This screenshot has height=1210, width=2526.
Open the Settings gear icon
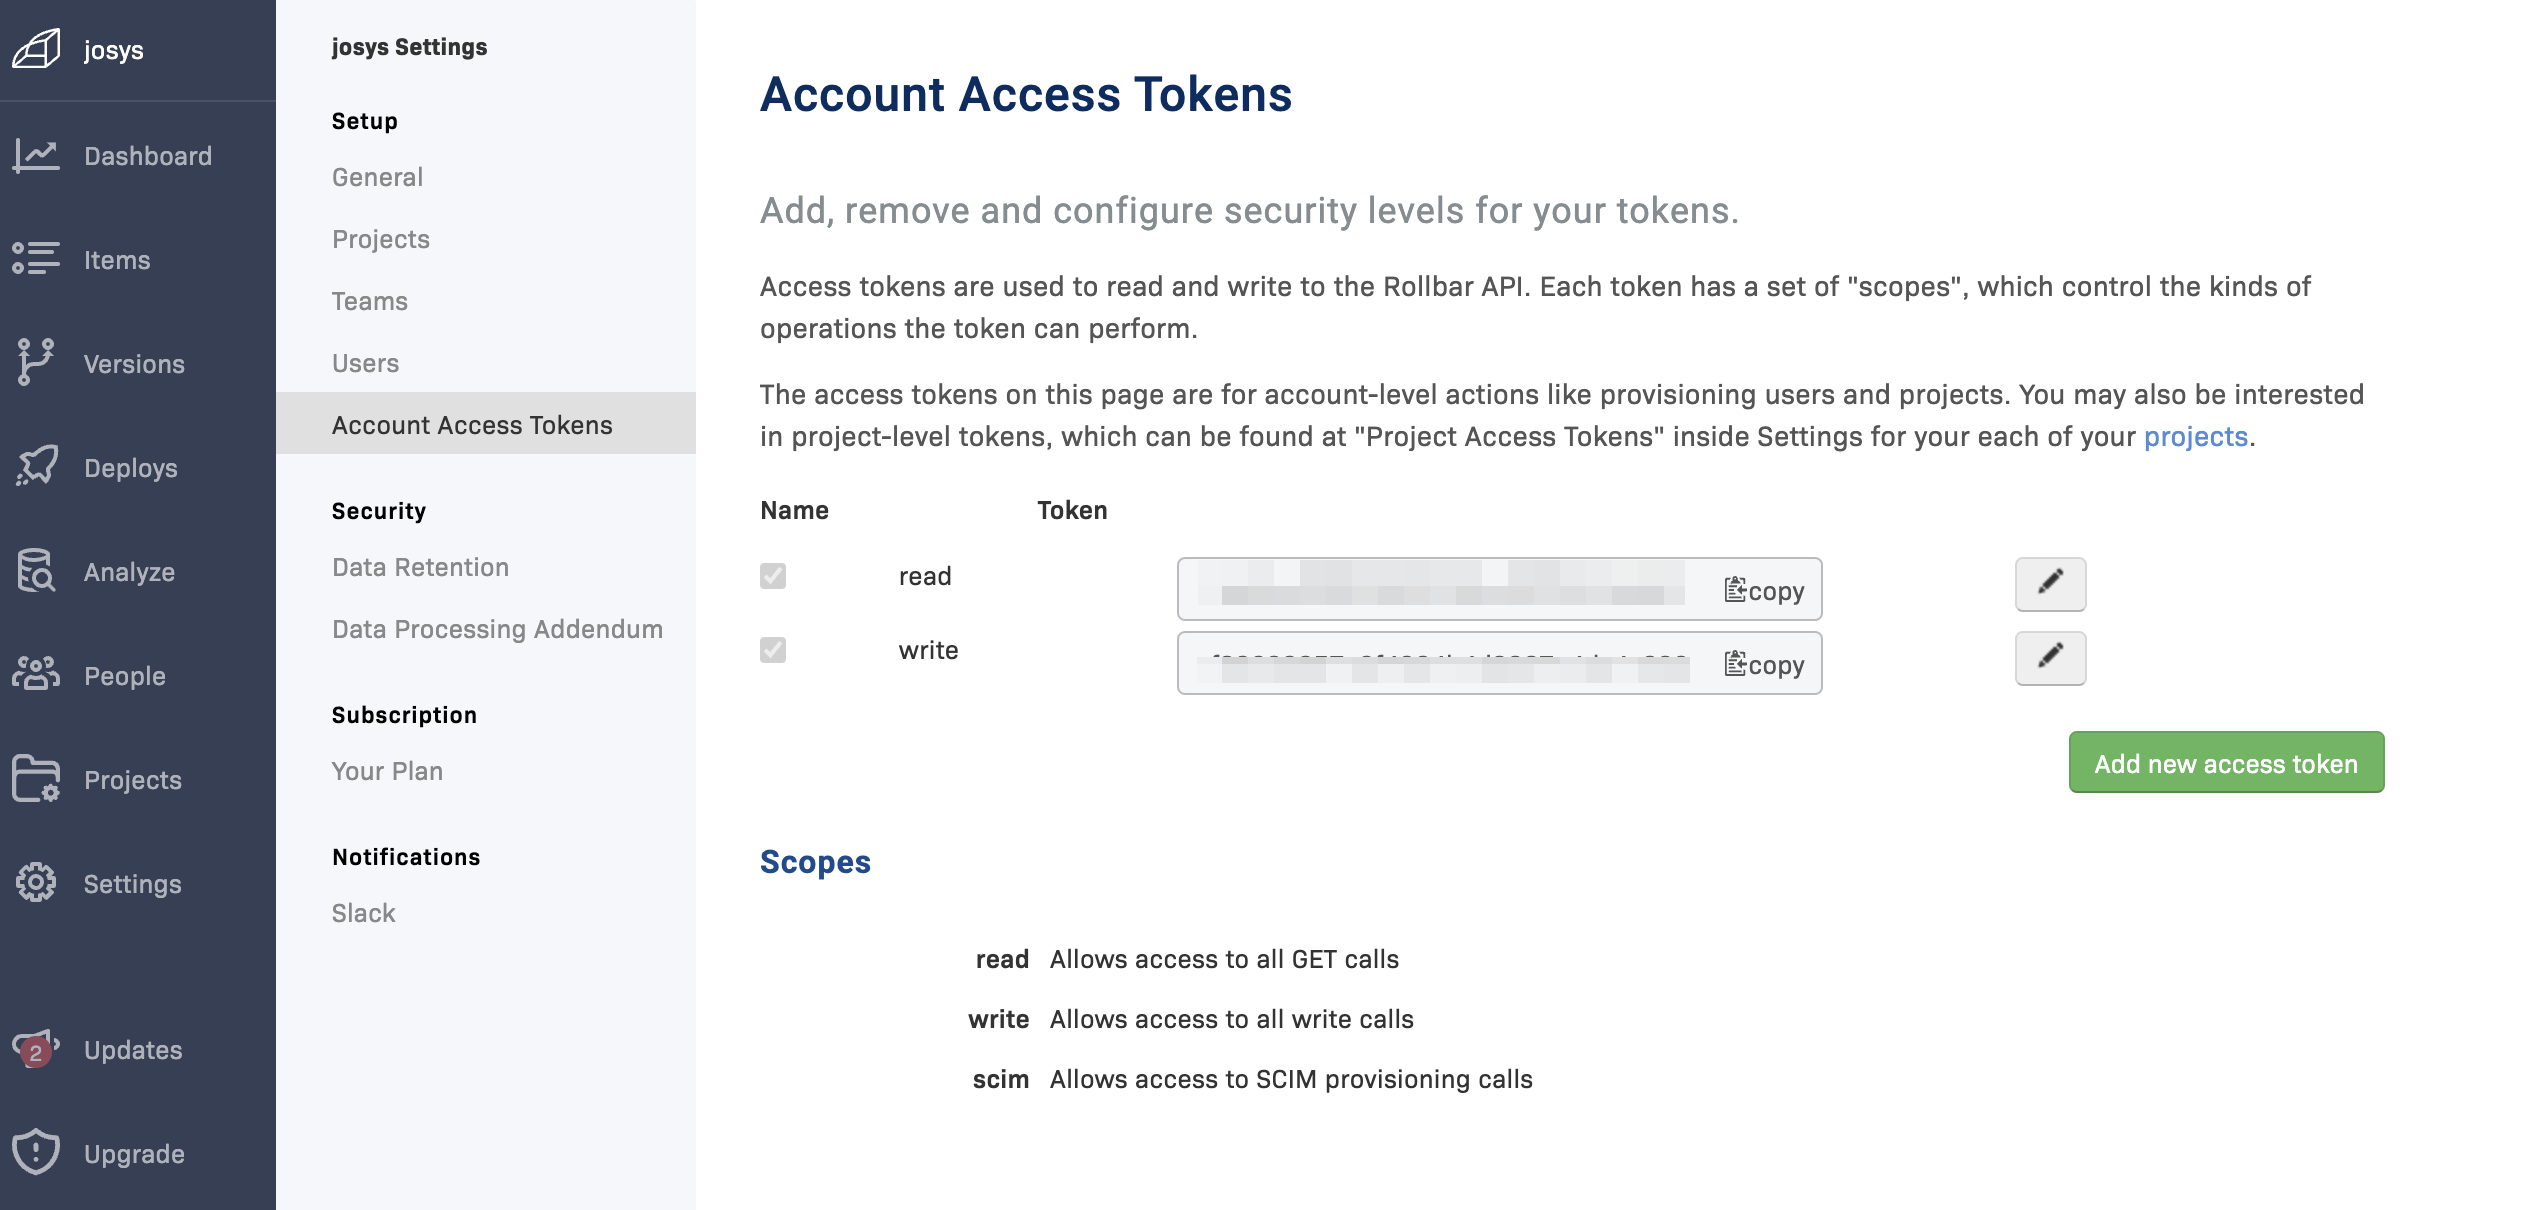click(x=36, y=882)
